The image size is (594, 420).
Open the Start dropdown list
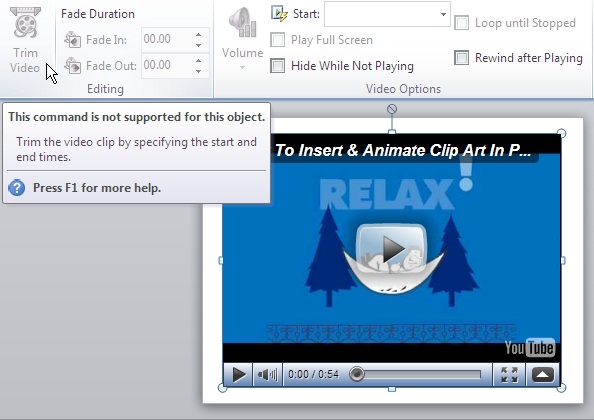443,14
